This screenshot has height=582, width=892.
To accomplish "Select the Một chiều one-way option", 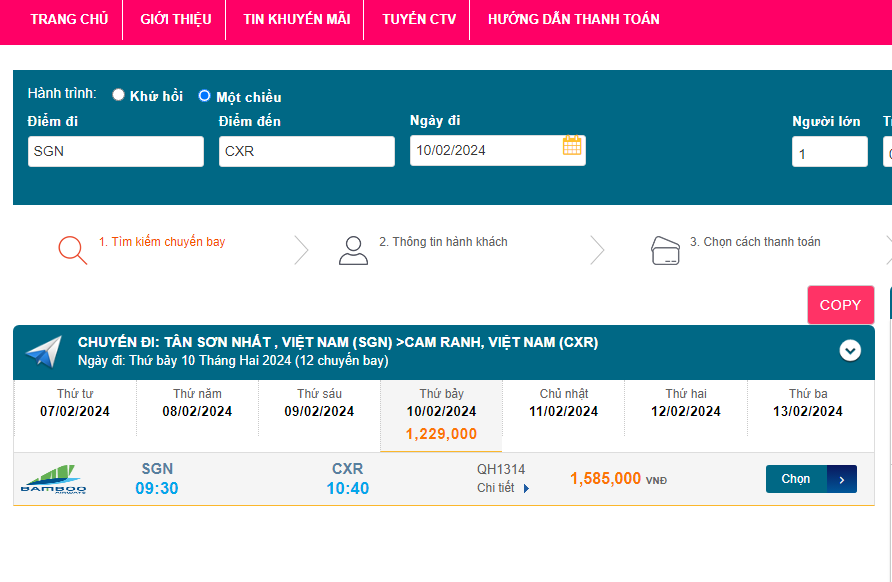I will tap(205, 96).
